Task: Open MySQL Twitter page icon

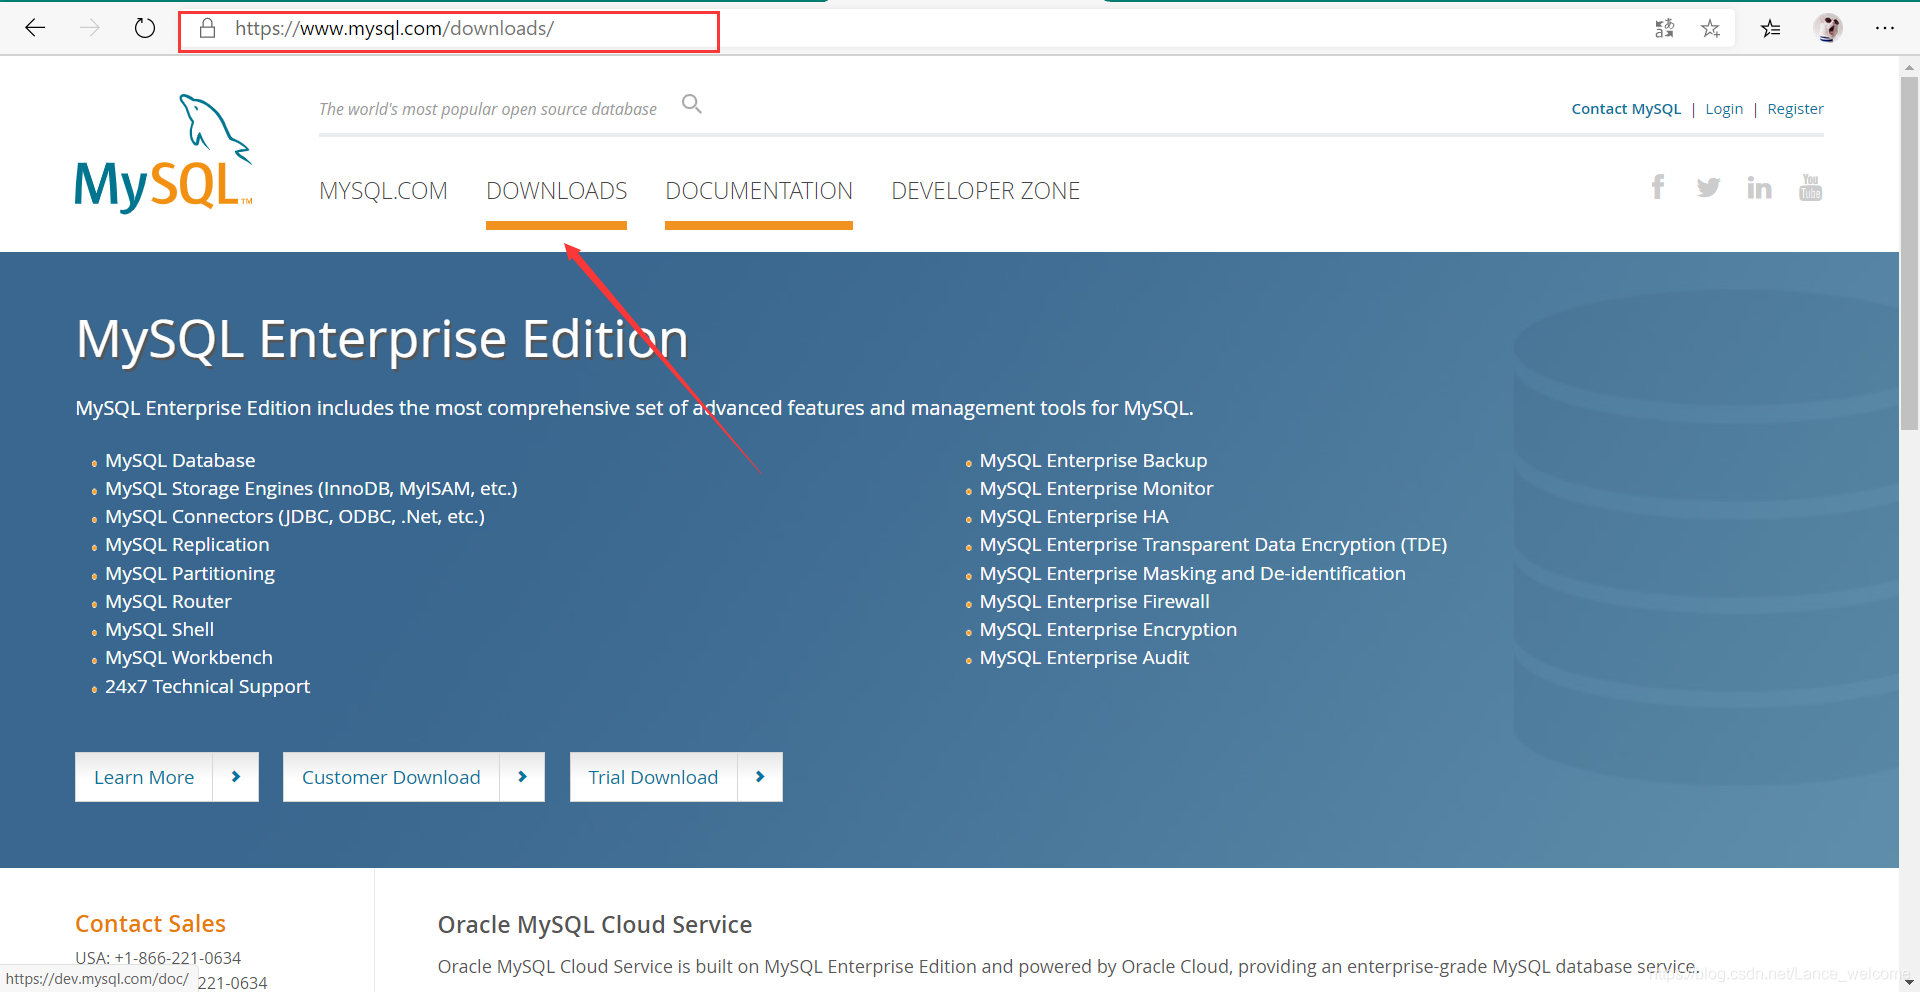Action: [1708, 187]
